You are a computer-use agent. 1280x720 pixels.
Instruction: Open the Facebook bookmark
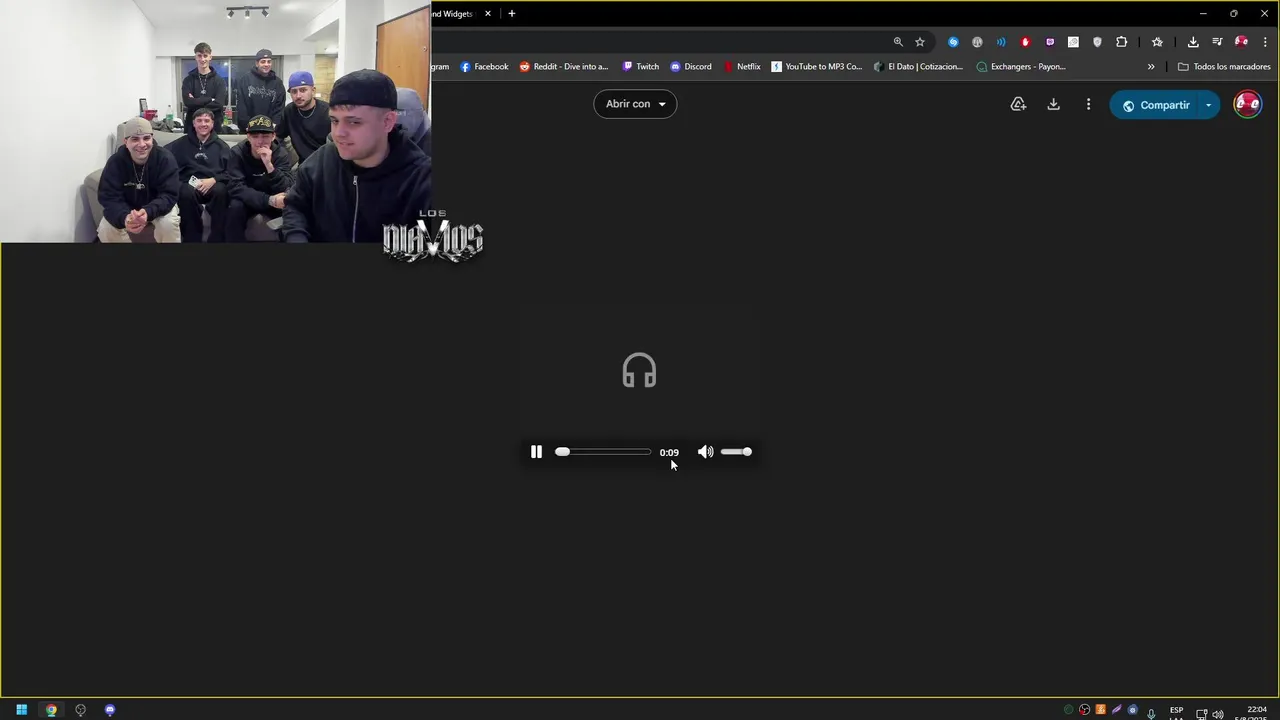(x=484, y=67)
